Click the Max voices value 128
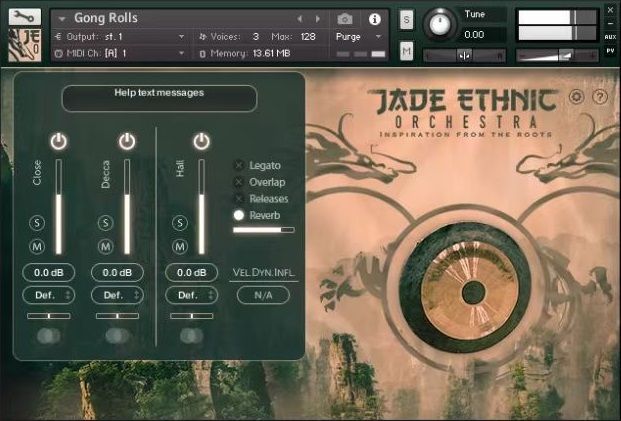 click(x=308, y=37)
